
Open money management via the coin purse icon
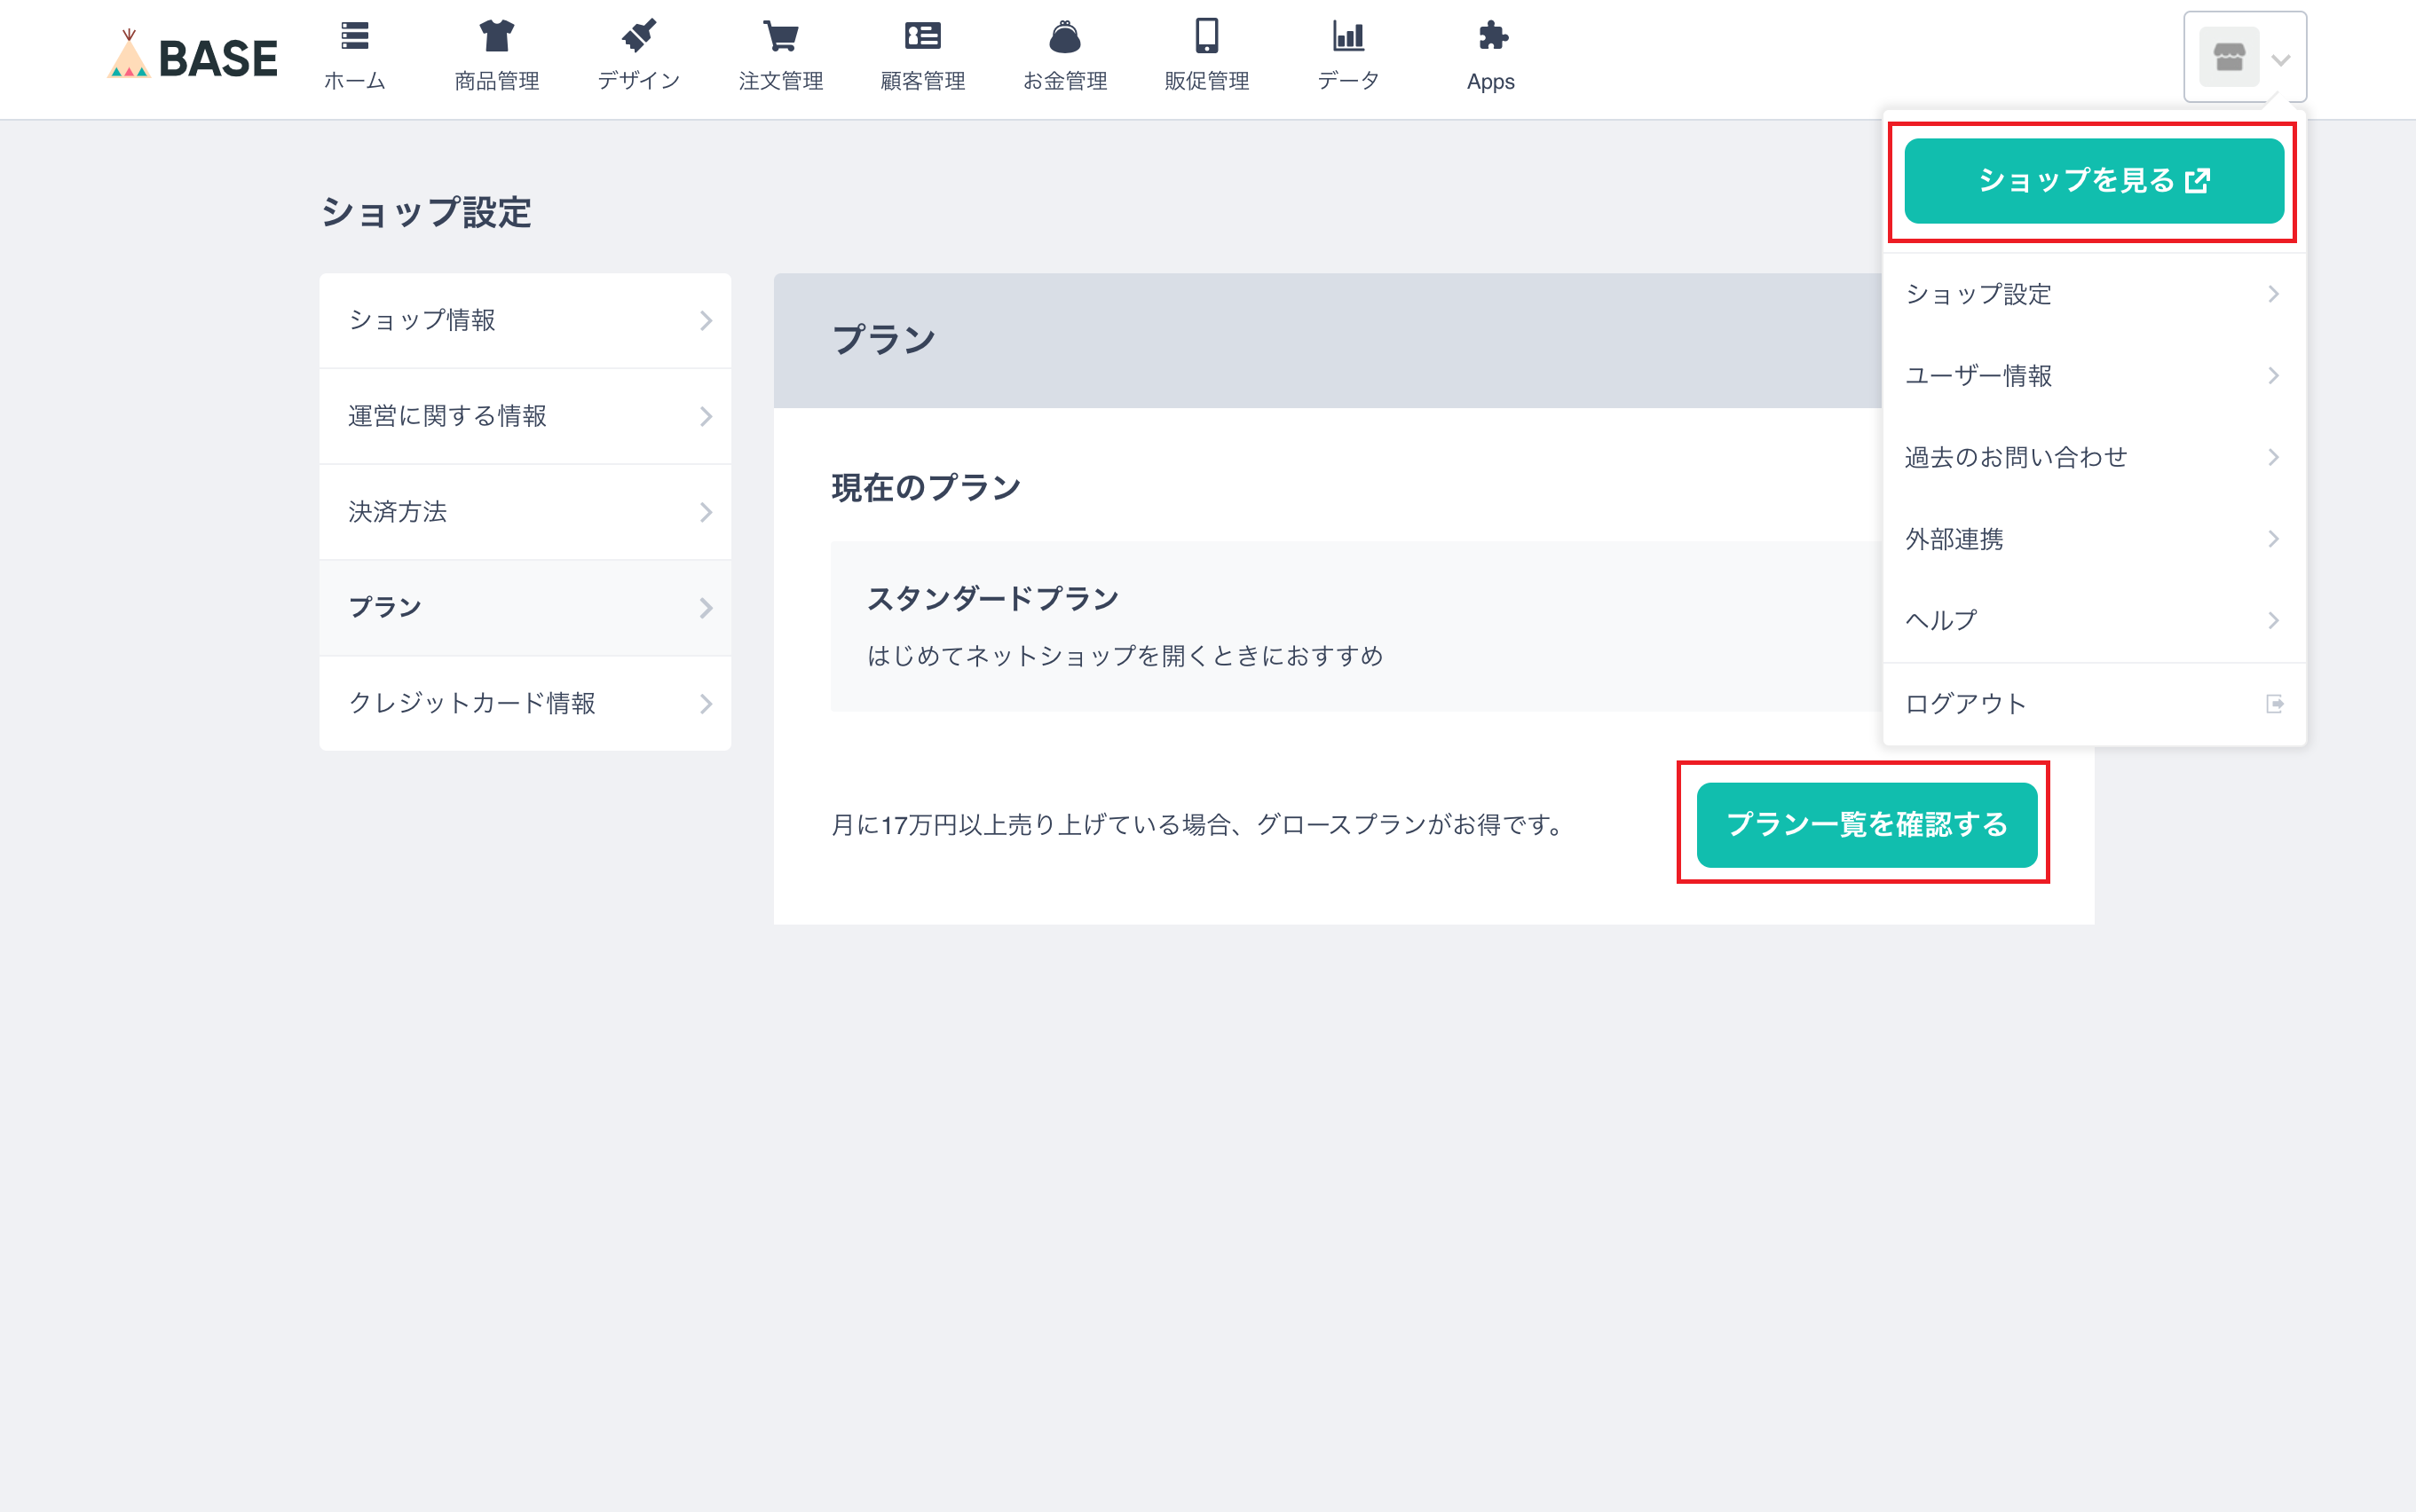click(x=1065, y=36)
